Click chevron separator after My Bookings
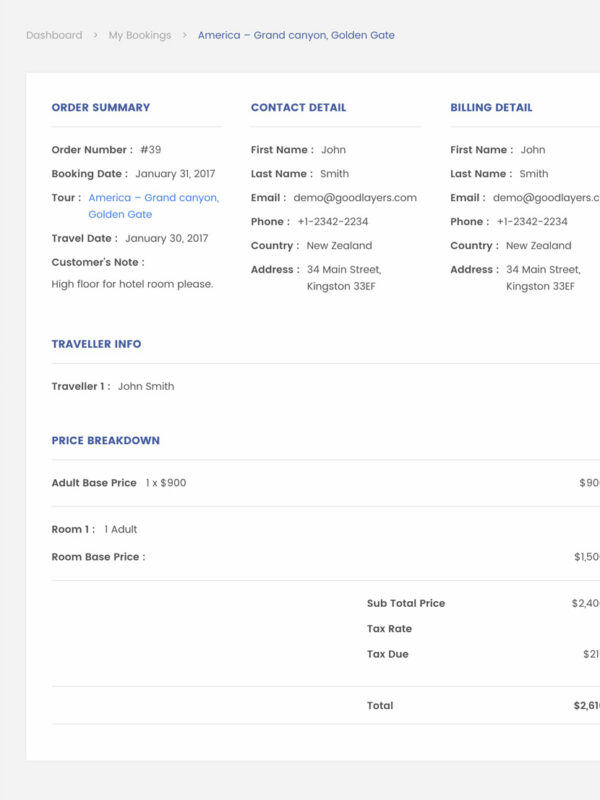This screenshot has width=600, height=800. [185, 35]
